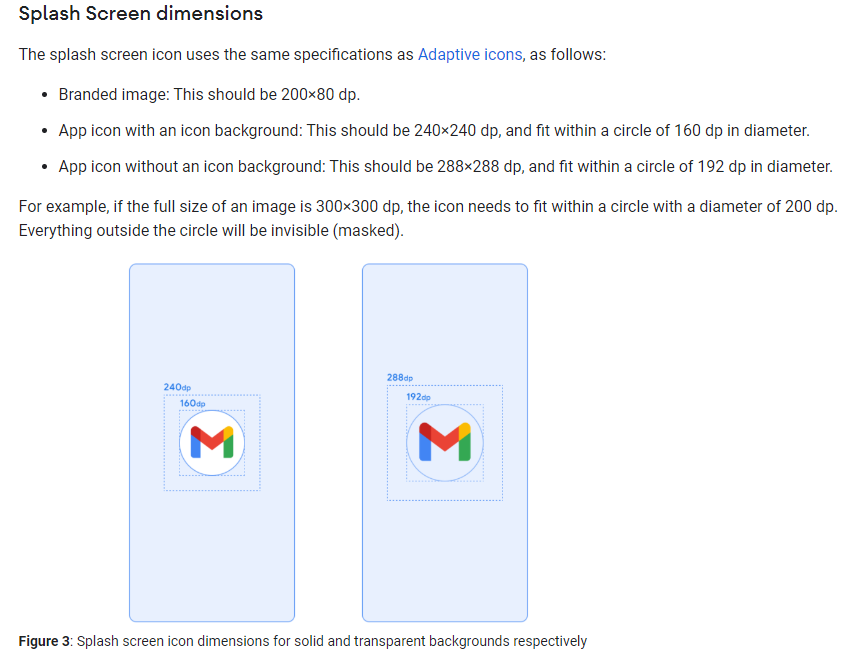Click the 288dp dimension label

(400, 378)
